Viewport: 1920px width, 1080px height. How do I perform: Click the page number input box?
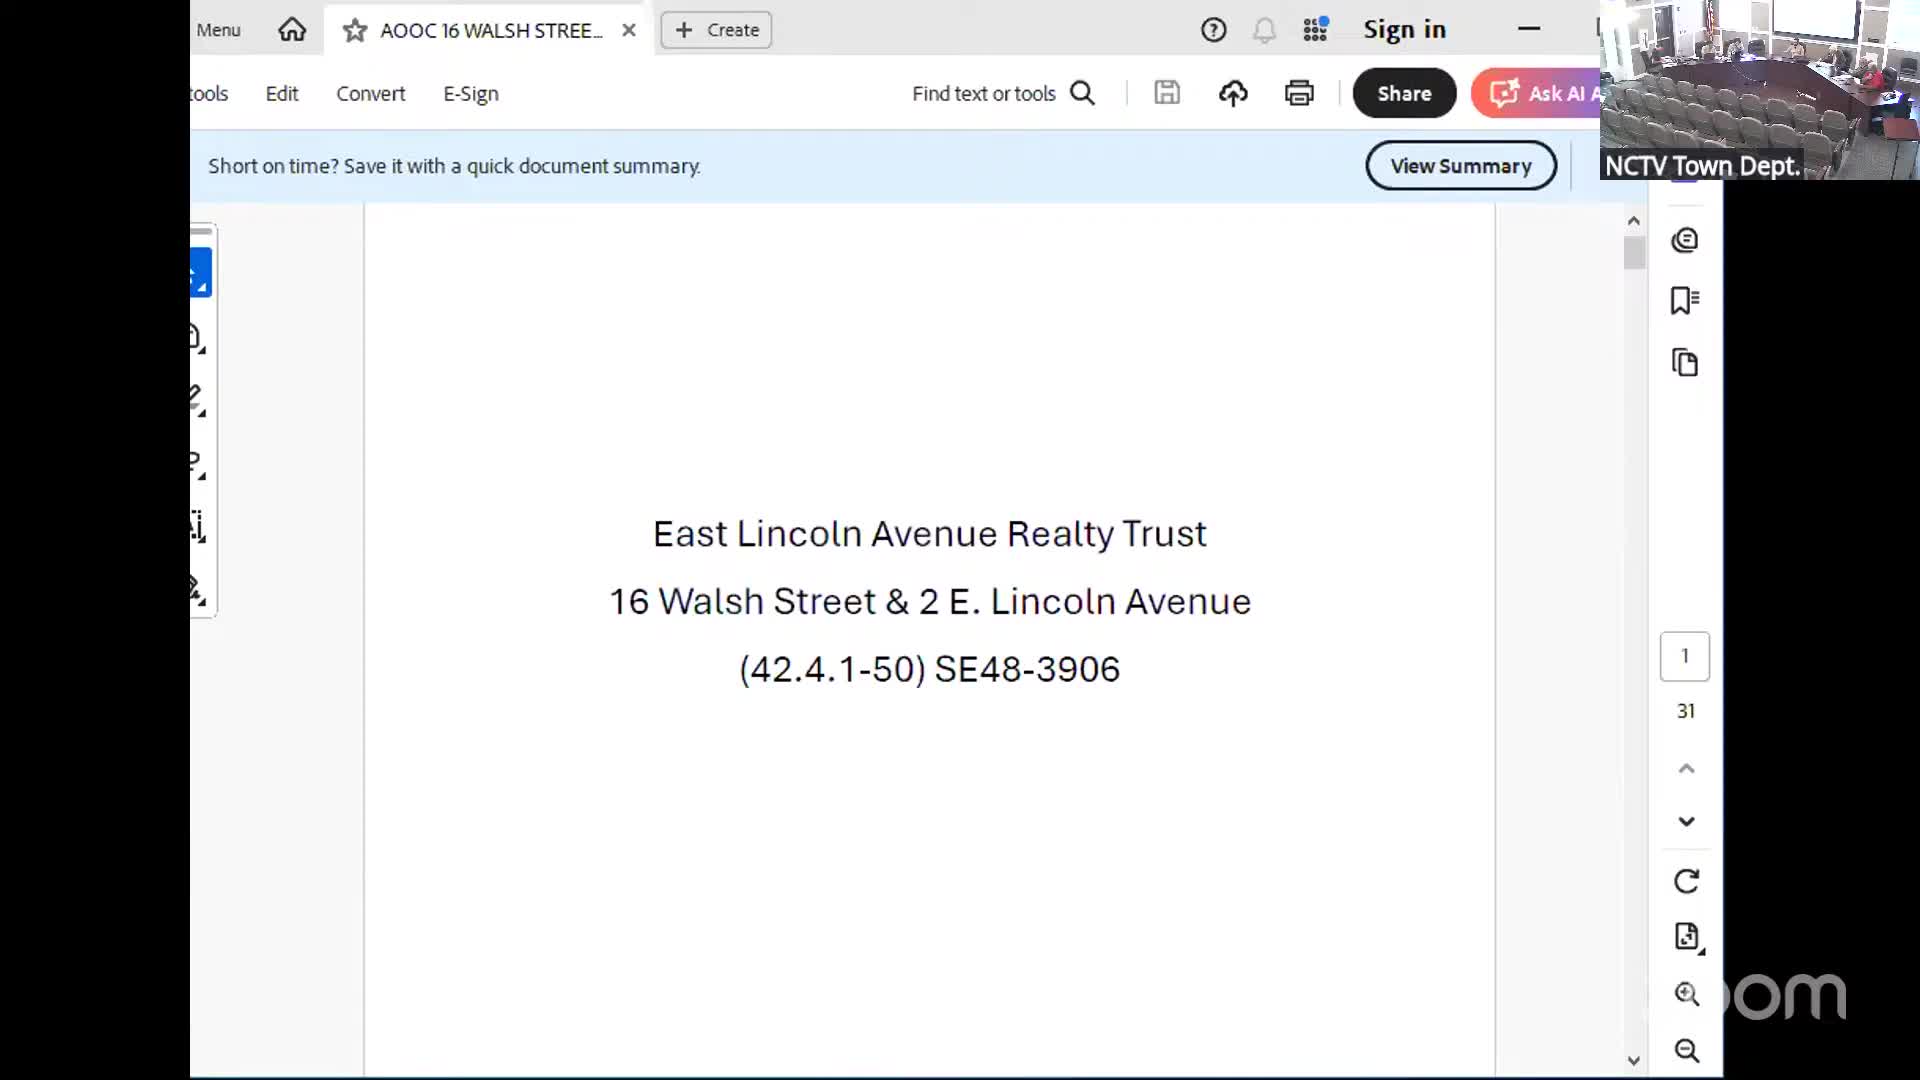coord(1685,656)
